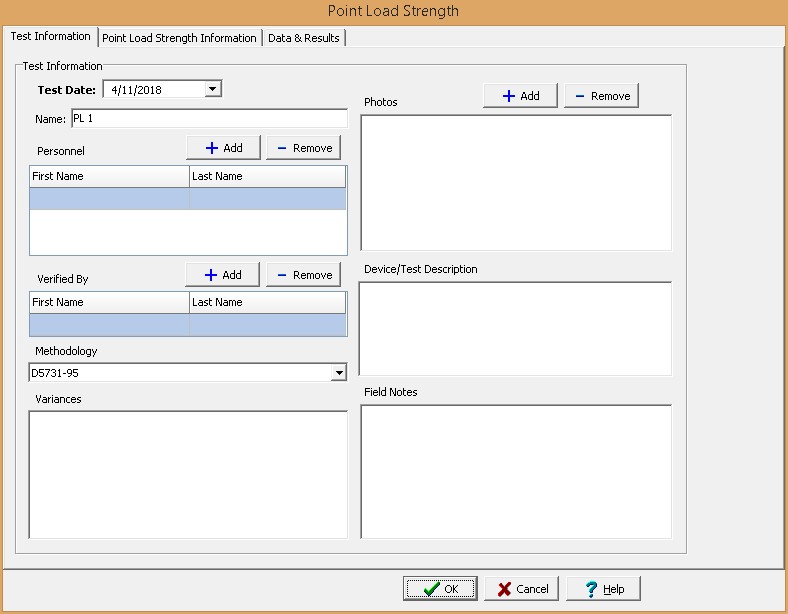Image resolution: width=788 pixels, height=614 pixels.
Task: Confirm with the OK checkmark button
Action: [440, 589]
